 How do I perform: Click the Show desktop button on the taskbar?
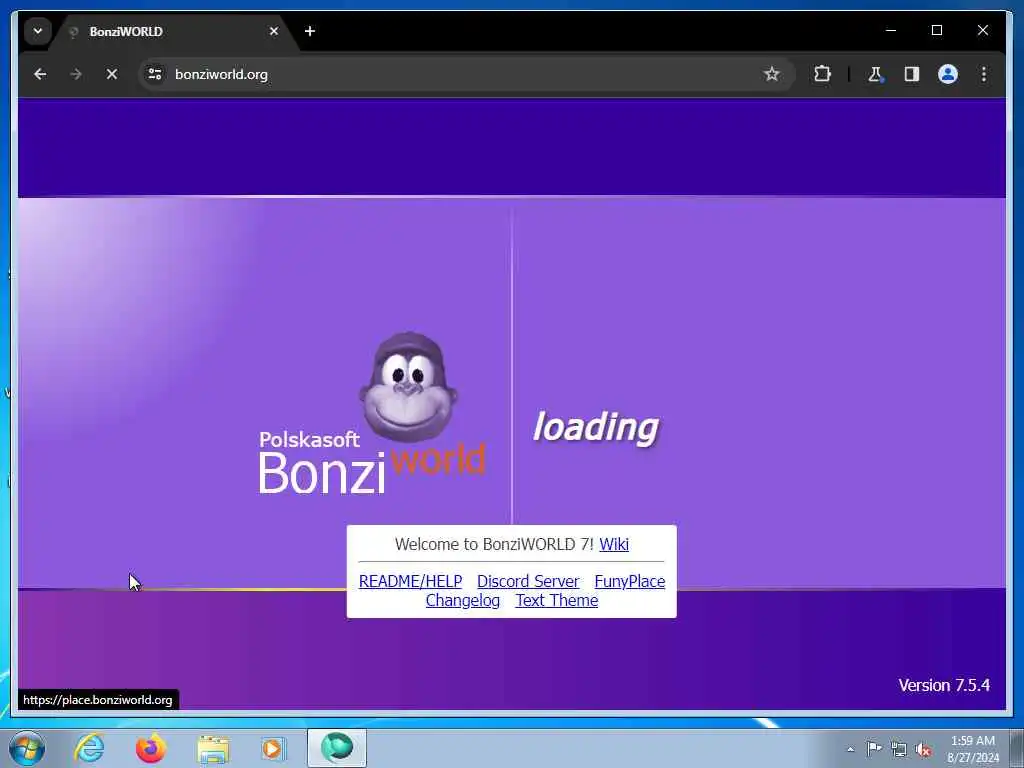[x=1017, y=748]
